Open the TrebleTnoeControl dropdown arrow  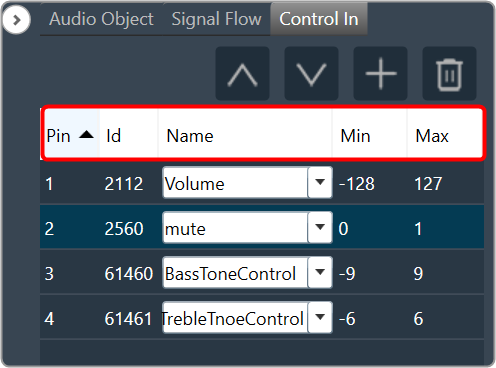click(320, 317)
